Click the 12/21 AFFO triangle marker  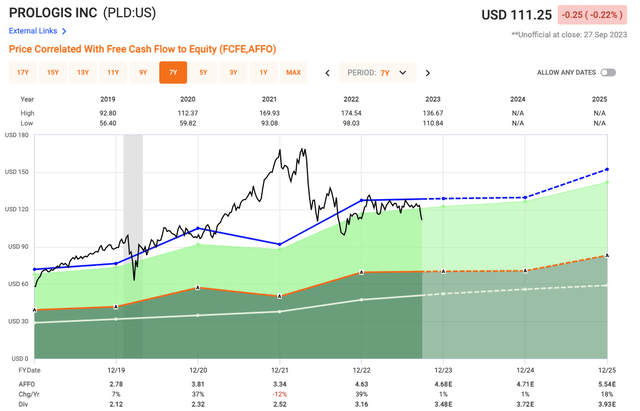(x=278, y=296)
